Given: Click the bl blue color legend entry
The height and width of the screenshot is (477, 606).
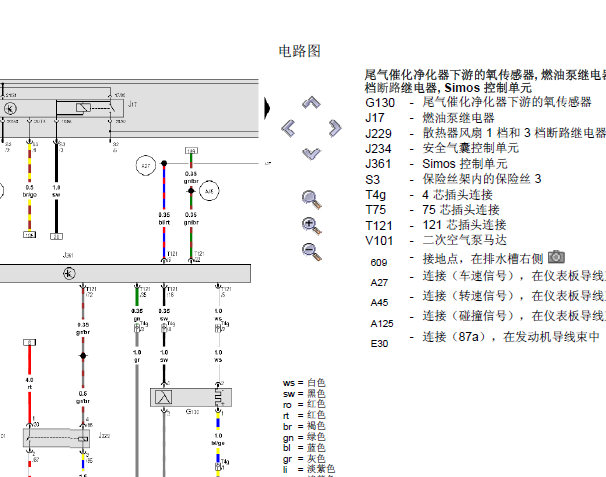Looking at the screenshot, I should pyautogui.click(x=304, y=448).
